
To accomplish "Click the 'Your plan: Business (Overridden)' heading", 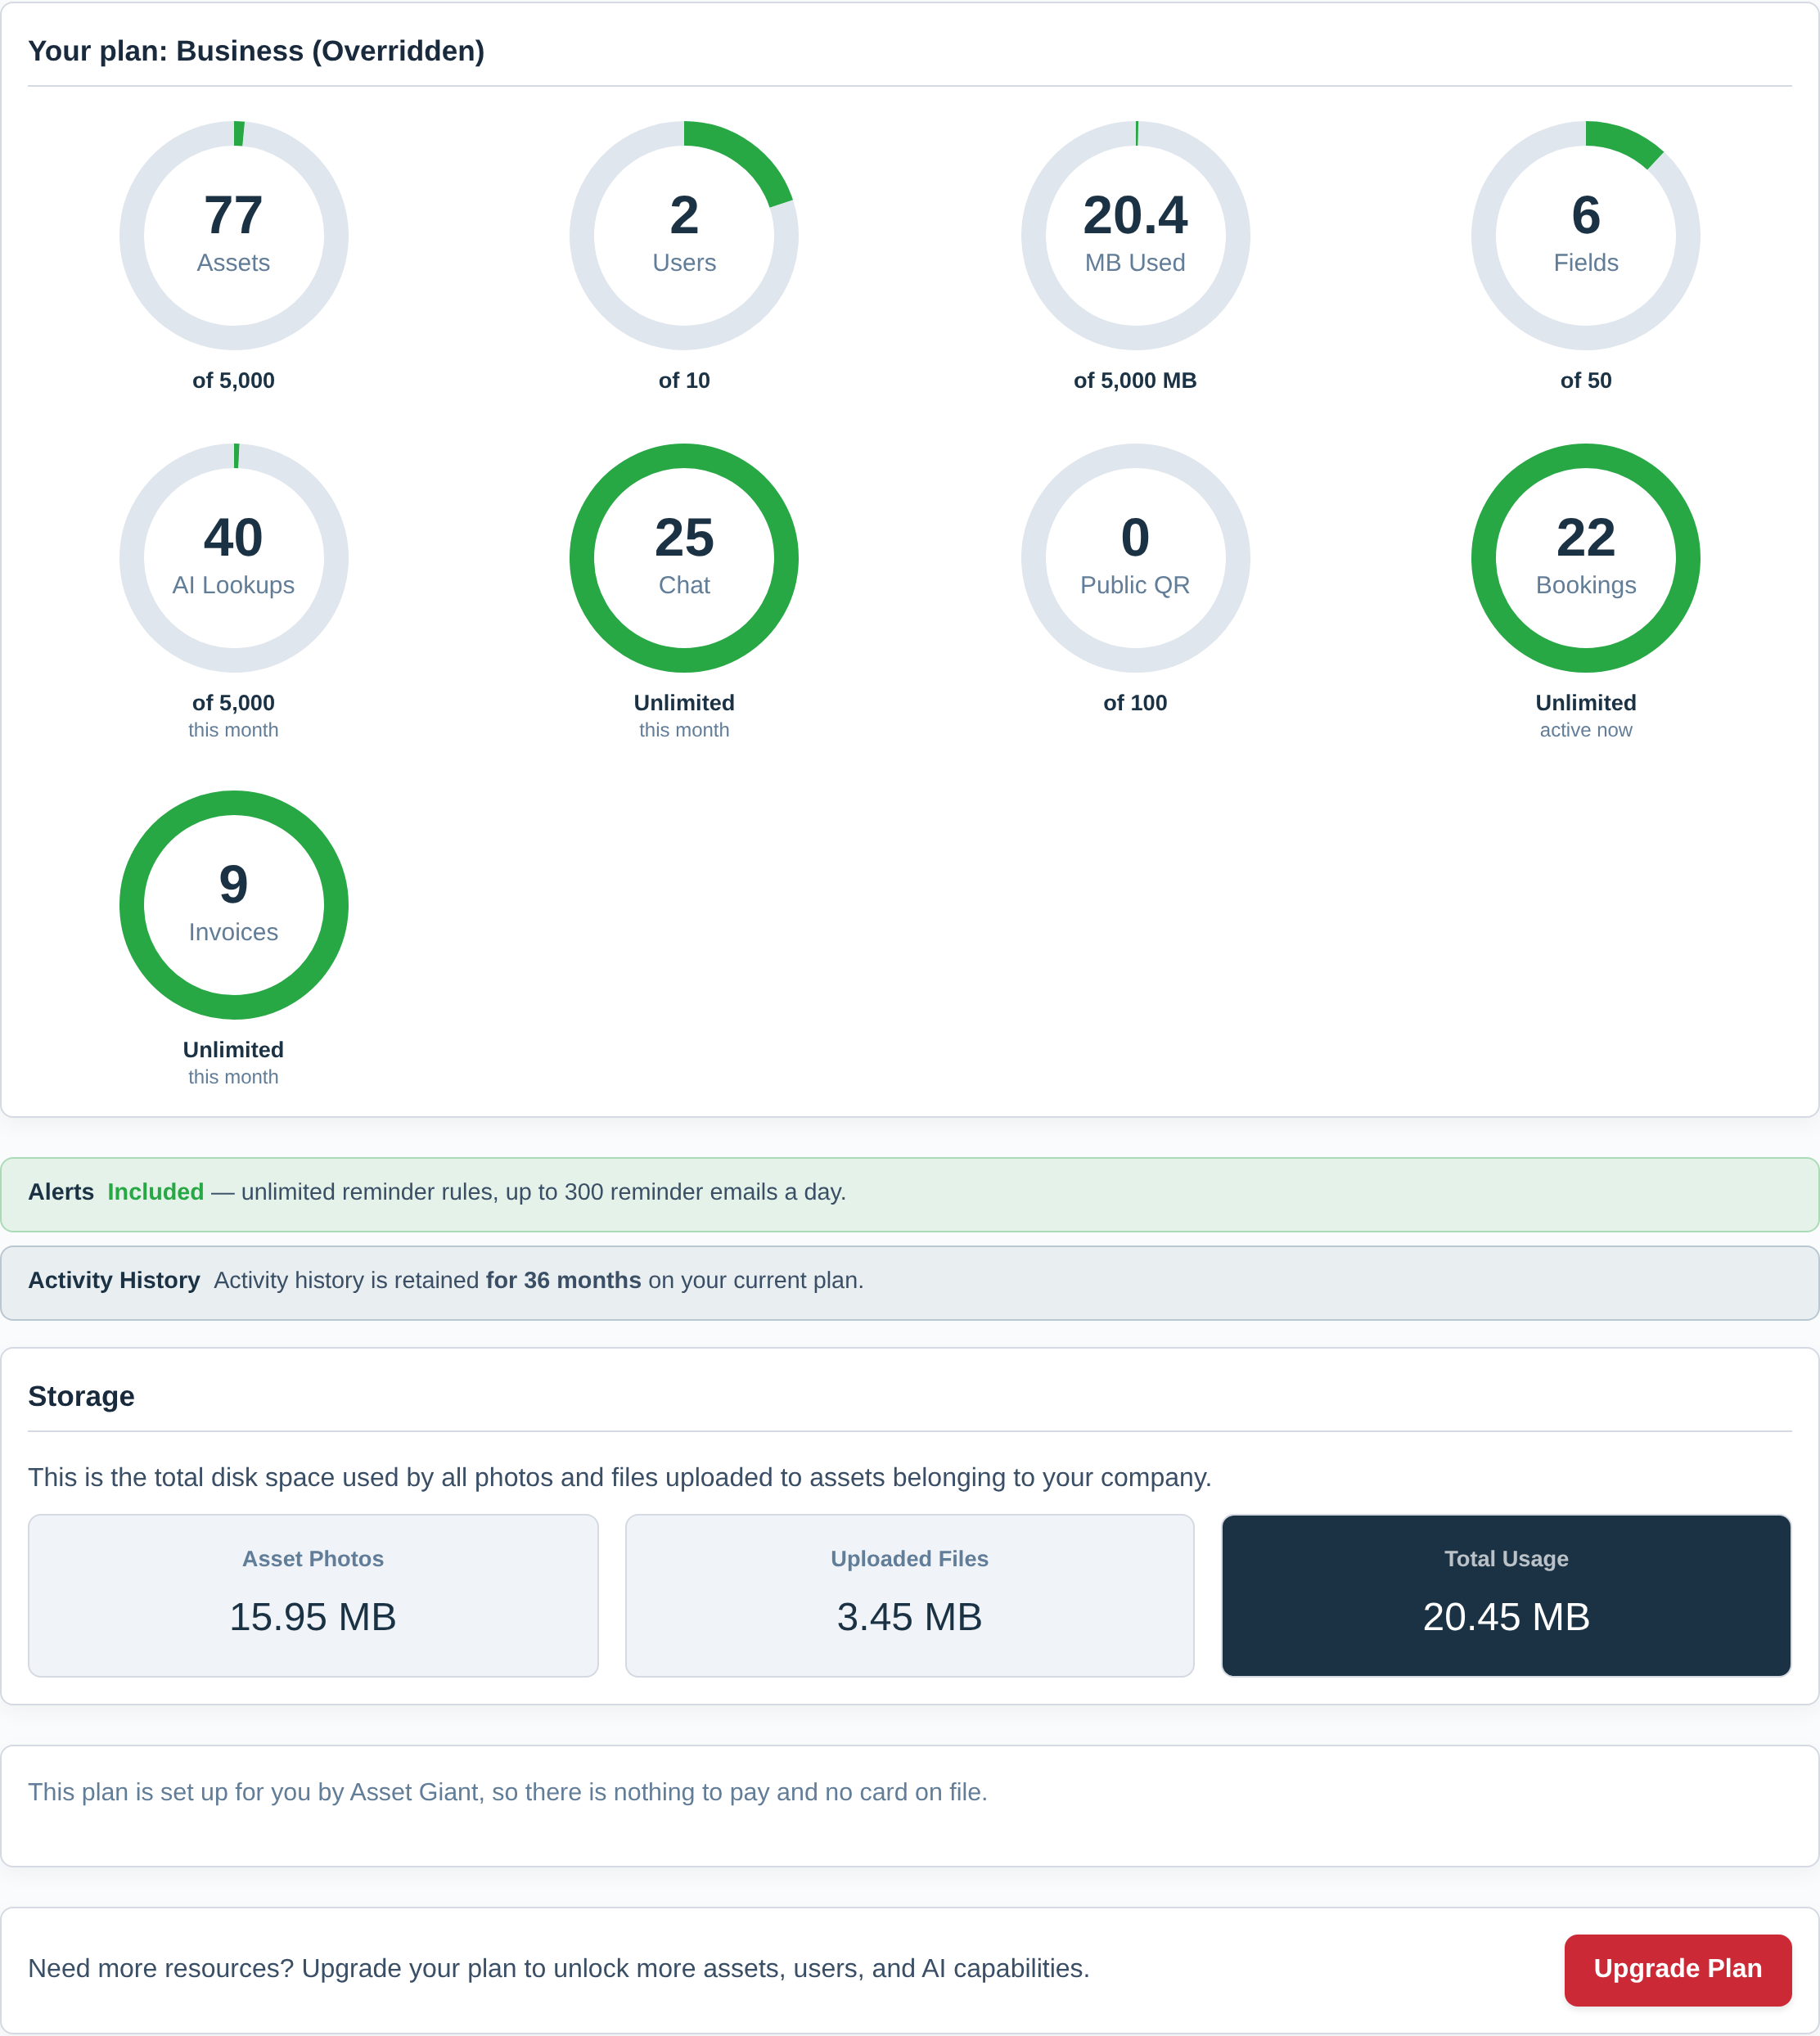I will coord(256,51).
